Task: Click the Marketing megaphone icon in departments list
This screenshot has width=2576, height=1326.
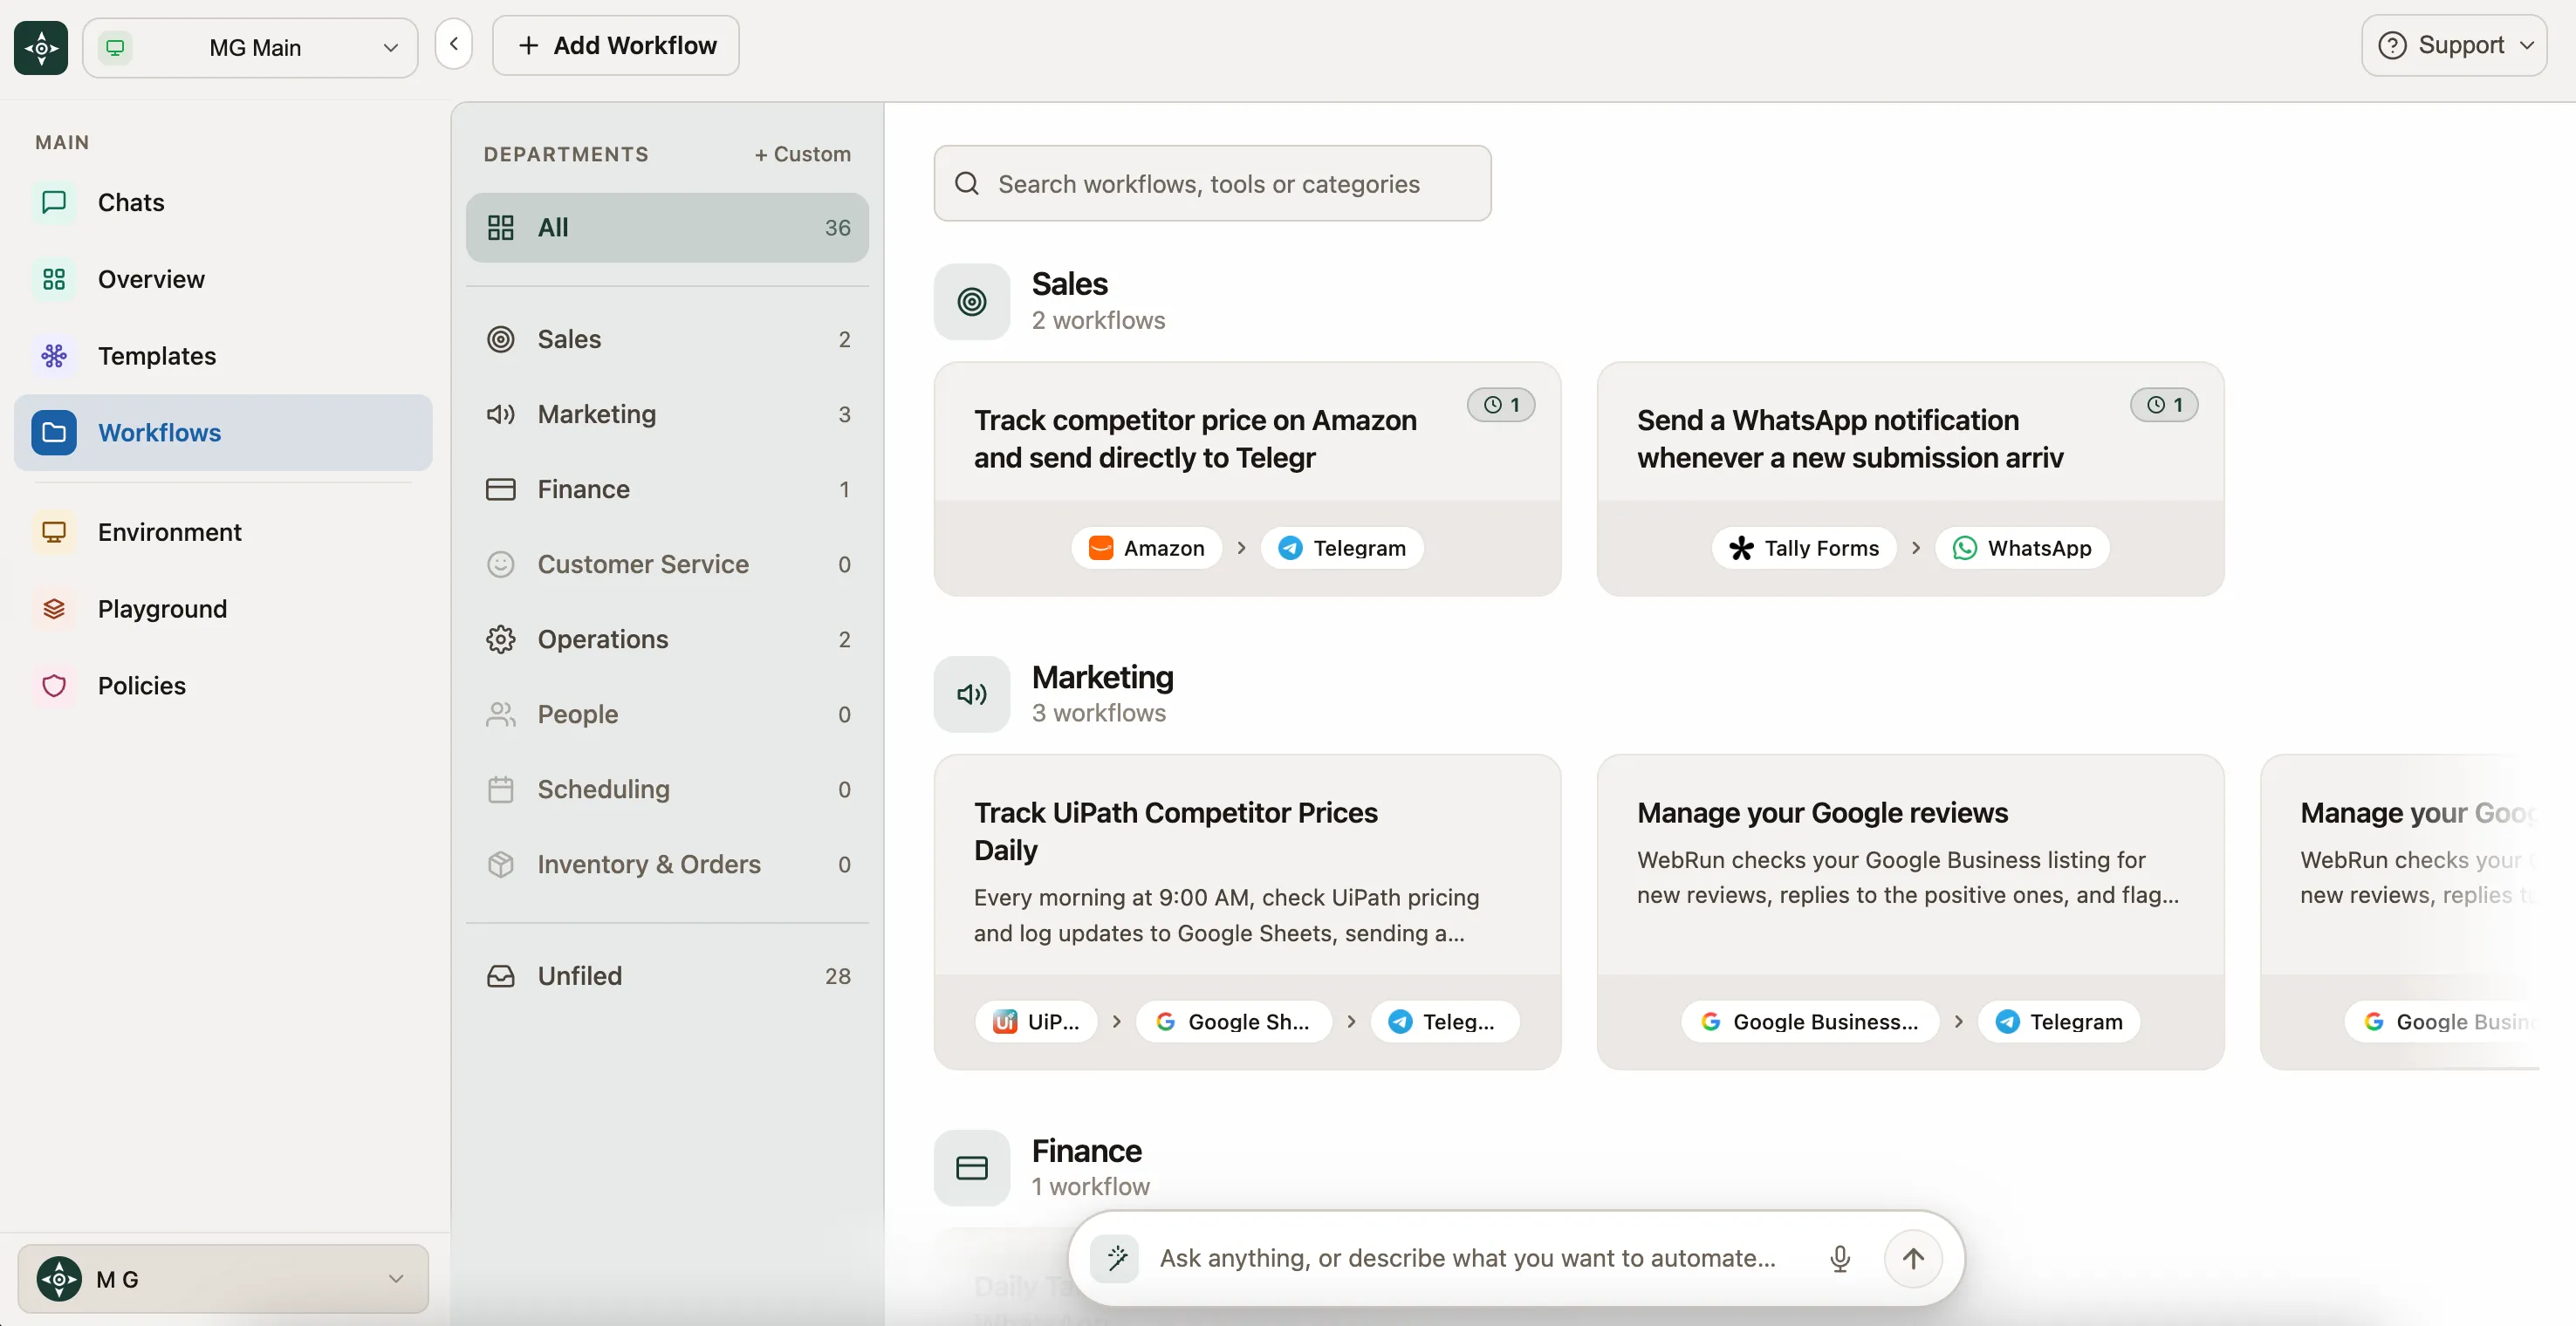Action: [501, 414]
